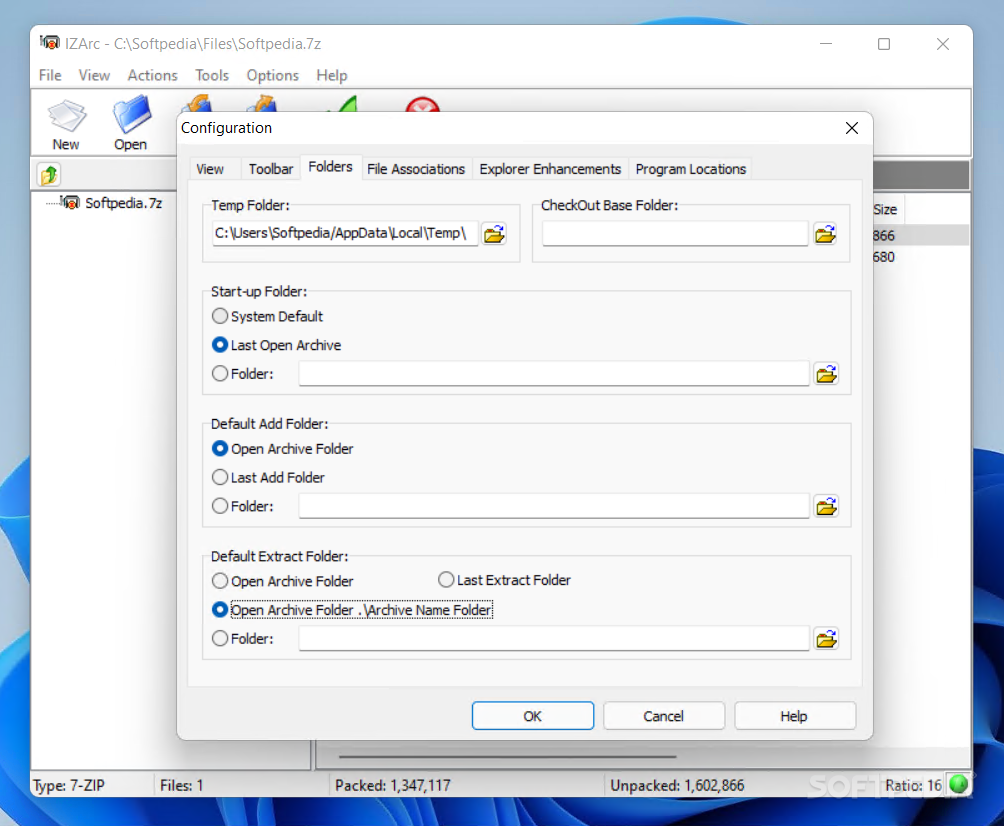
Task: Confirm settings with the OK button
Action: (533, 716)
